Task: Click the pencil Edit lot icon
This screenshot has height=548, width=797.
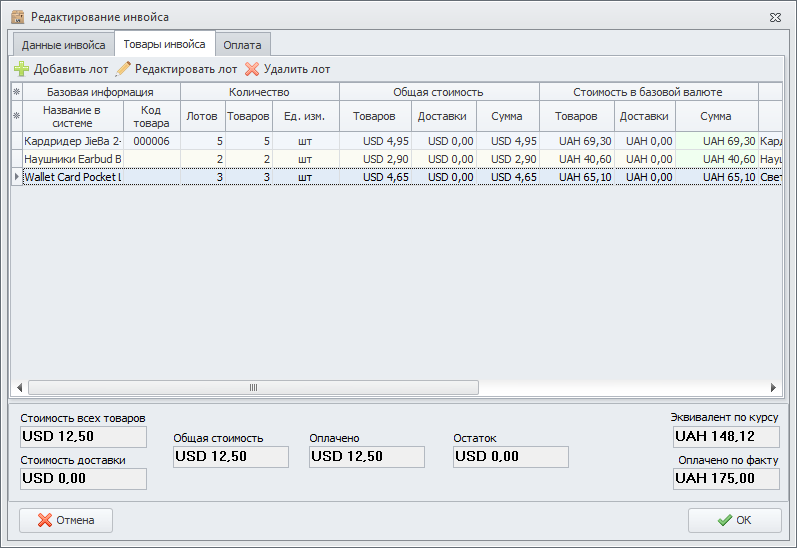Action: click(x=124, y=69)
